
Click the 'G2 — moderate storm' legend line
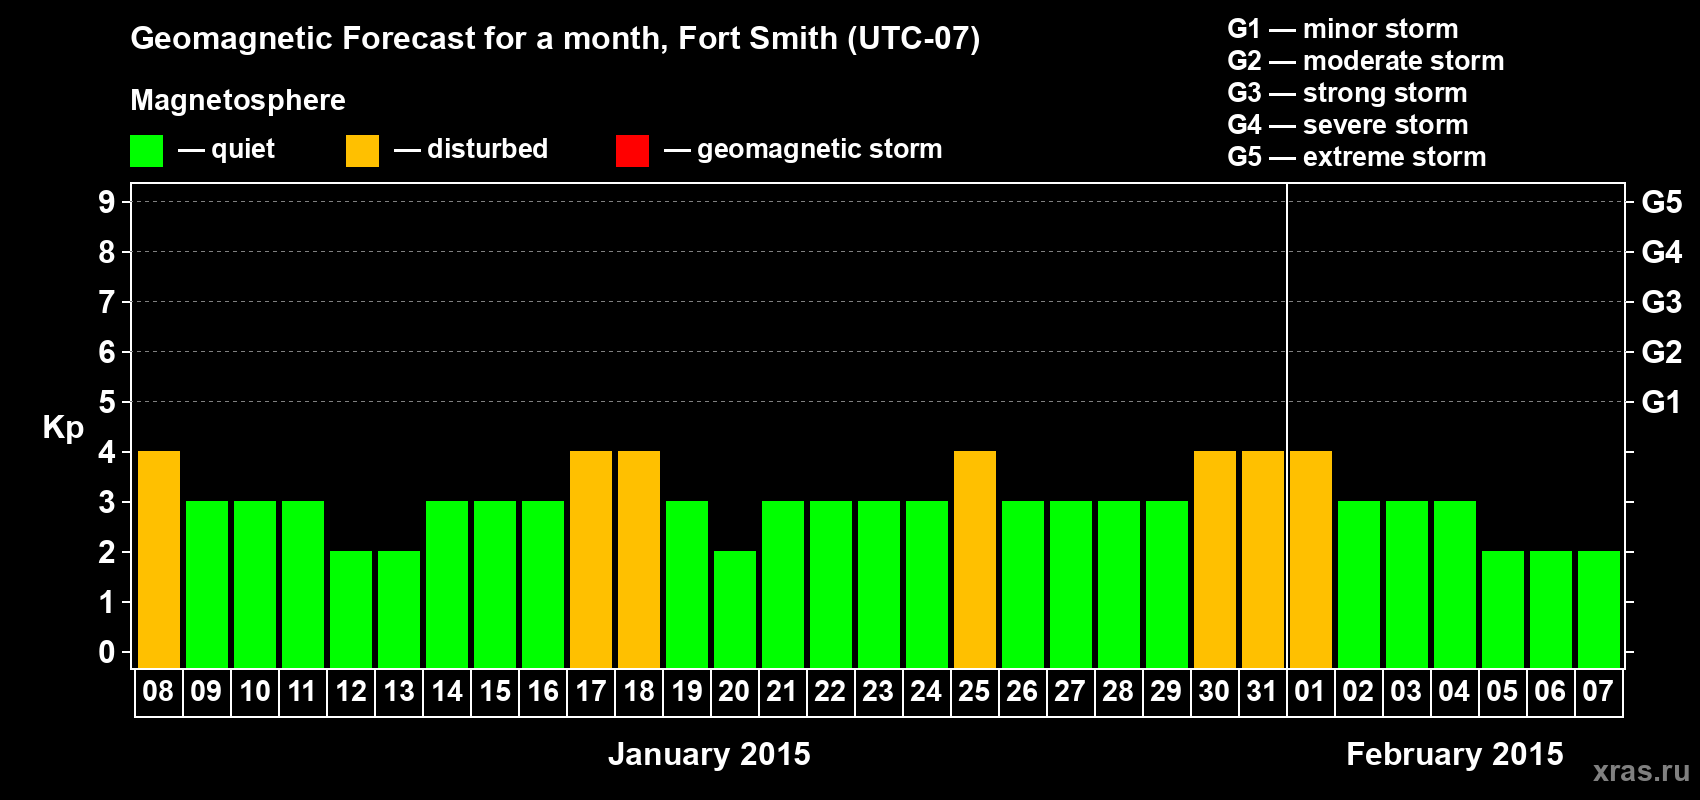click(x=1366, y=61)
